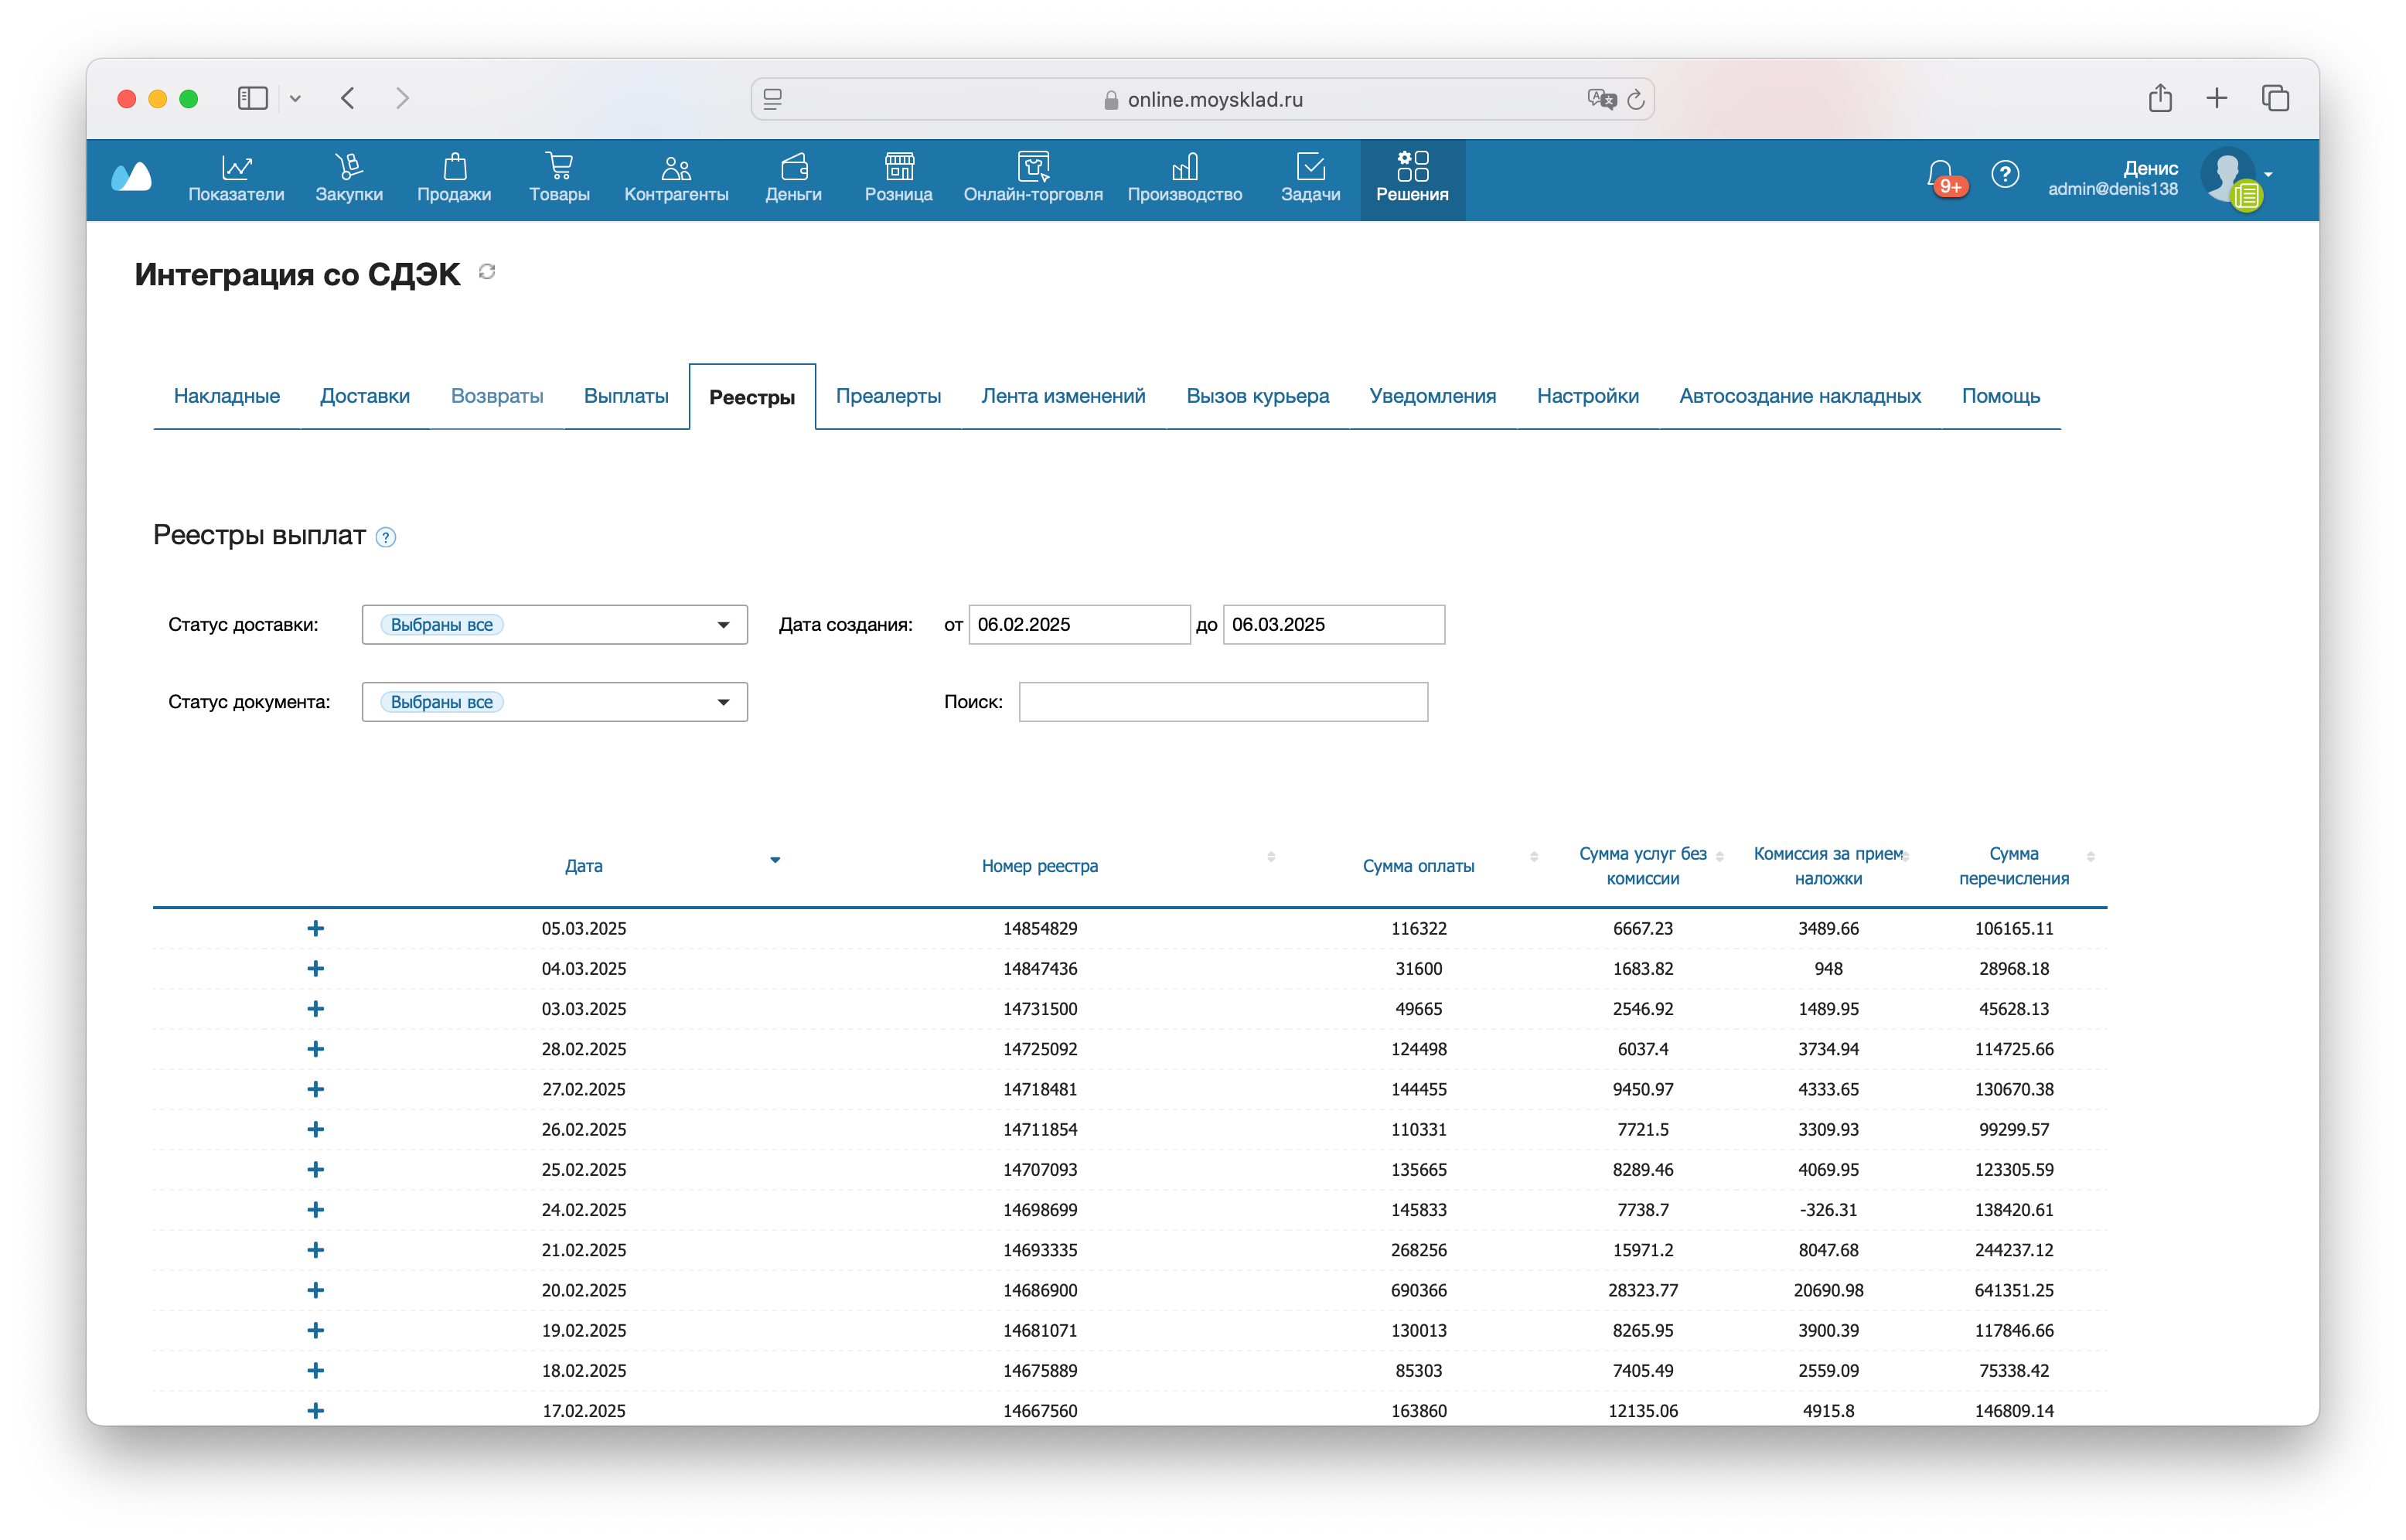Image resolution: width=2406 pixels, height=1540 pixels.
Task: Click refresh icon next to Интеграция со СДЭК
Action: point(487,272)
